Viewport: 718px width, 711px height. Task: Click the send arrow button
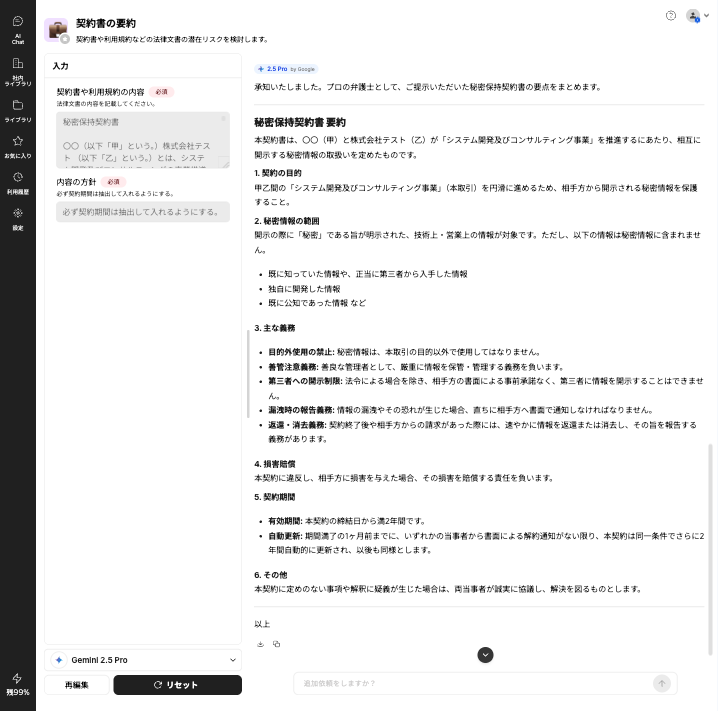661,683
